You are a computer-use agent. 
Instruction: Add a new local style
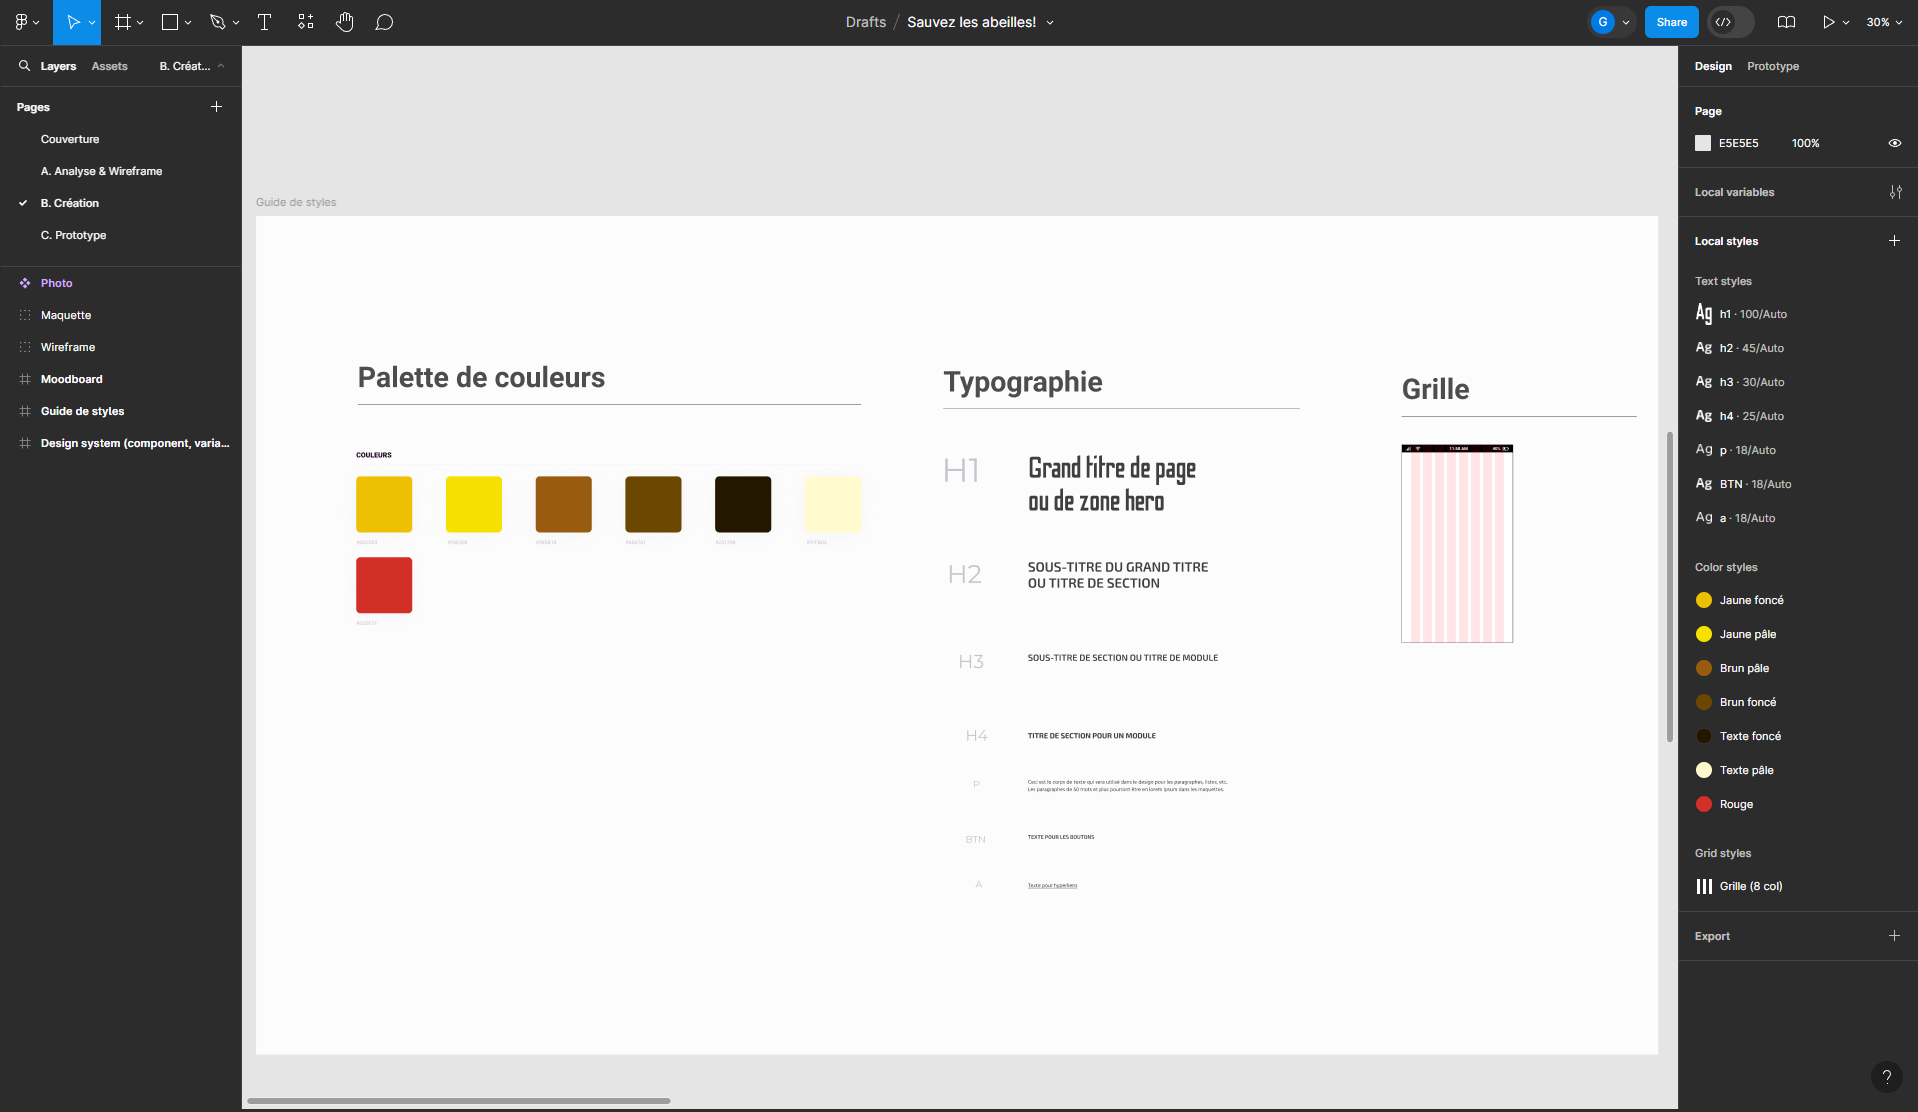[x=1895, y=241]
